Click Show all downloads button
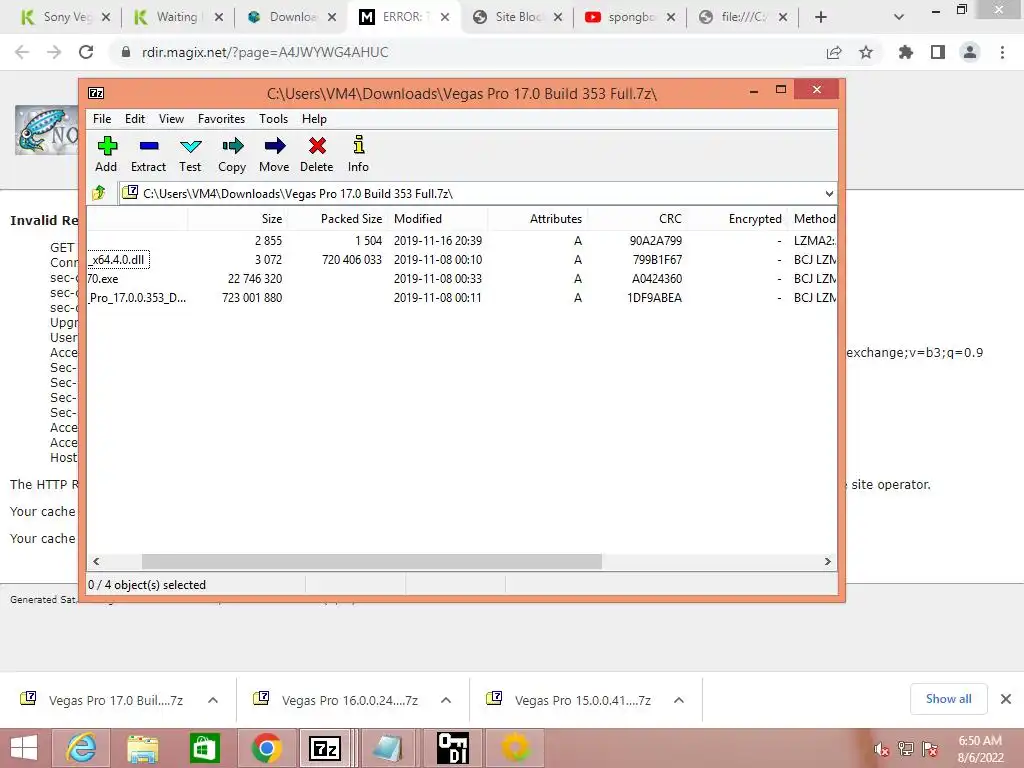The width and height of the screenshot is (1024, 768). click(x=949, y=699)
